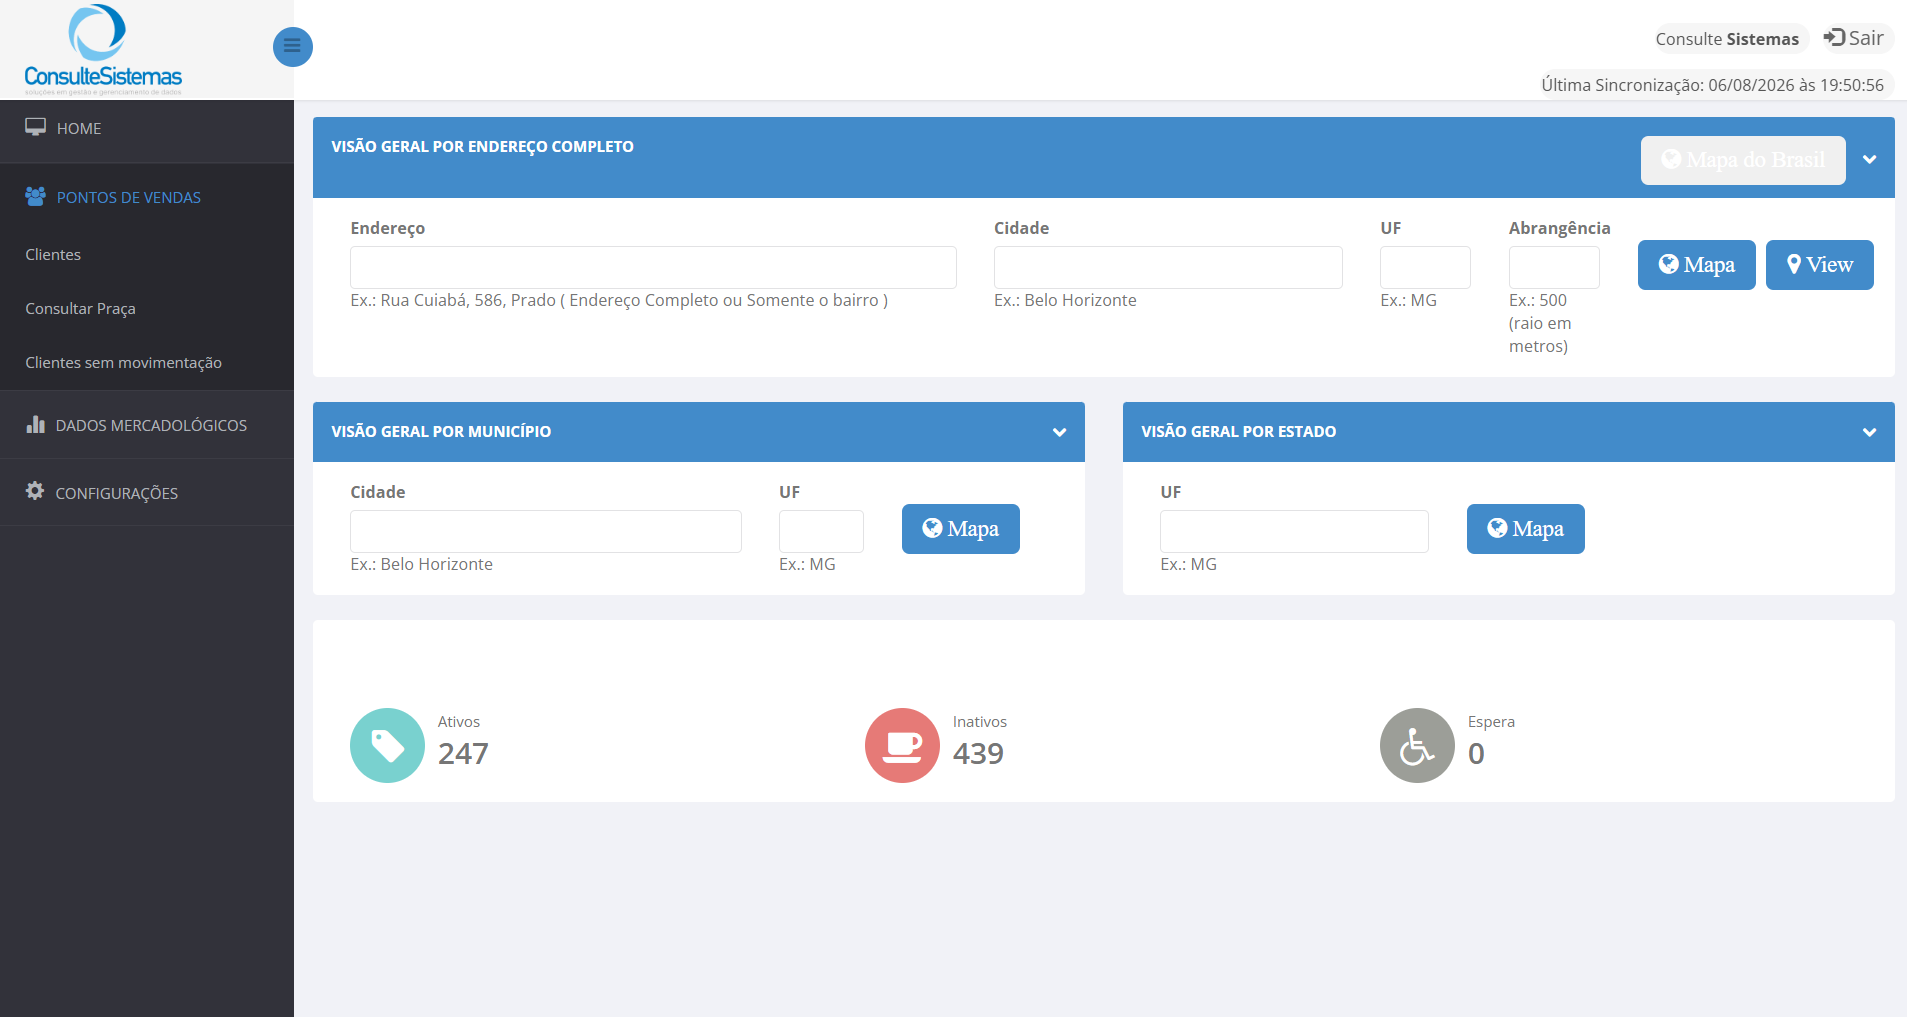Image resolution: width=1907 pixels, height=1017 pixels.
Task: Click the Visão Geral por Município title
Action: coord(441,431)
